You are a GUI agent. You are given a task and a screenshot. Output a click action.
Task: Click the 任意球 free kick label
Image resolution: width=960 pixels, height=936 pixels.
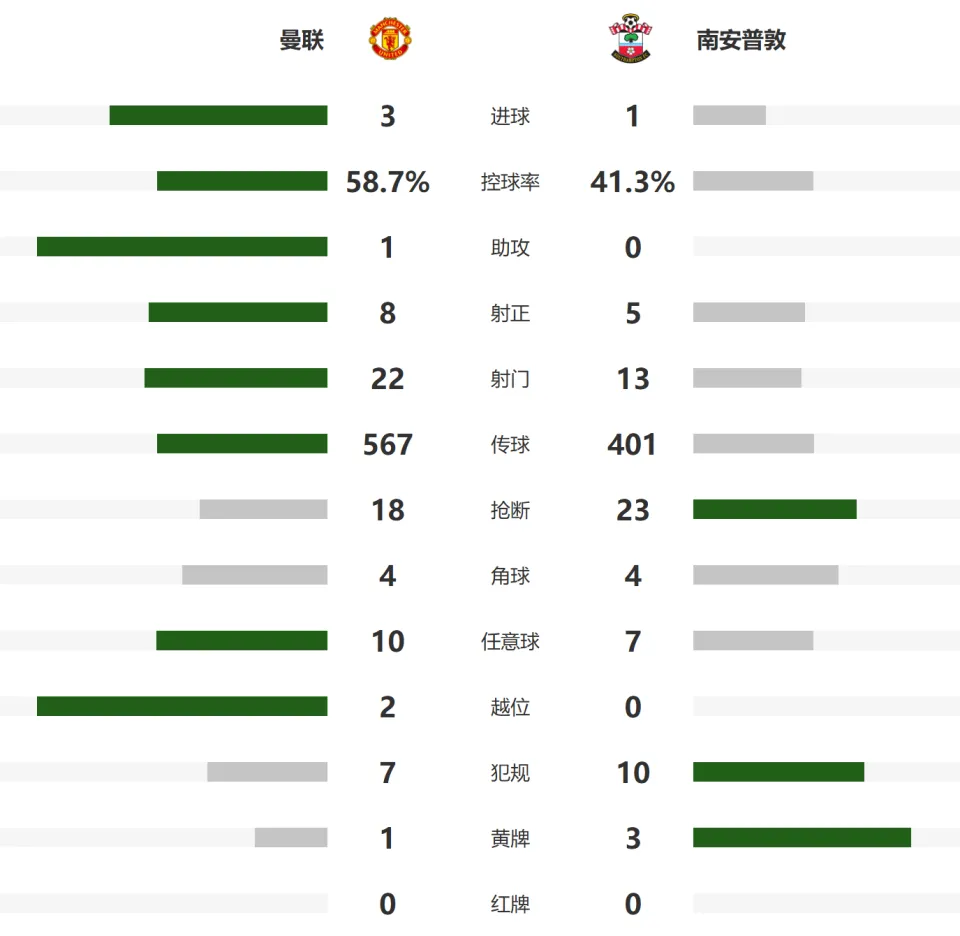[x=510, y=642]
